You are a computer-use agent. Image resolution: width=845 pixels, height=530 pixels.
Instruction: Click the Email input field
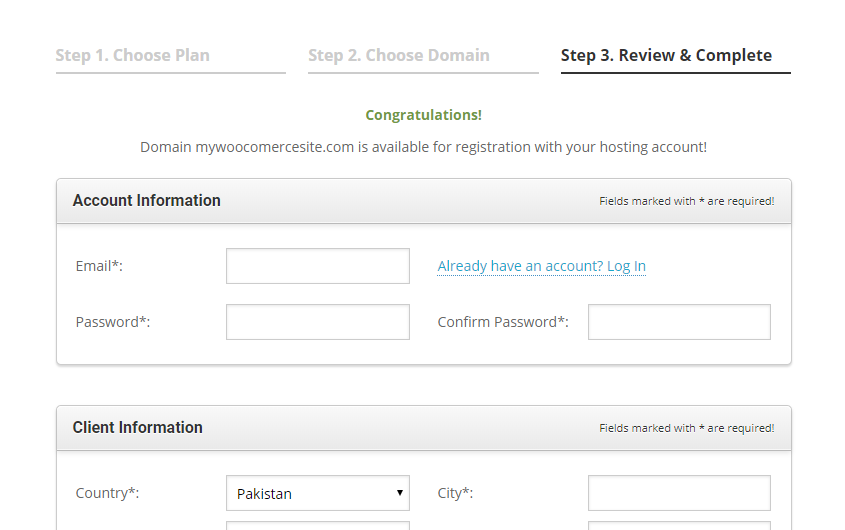click(318, 266)
